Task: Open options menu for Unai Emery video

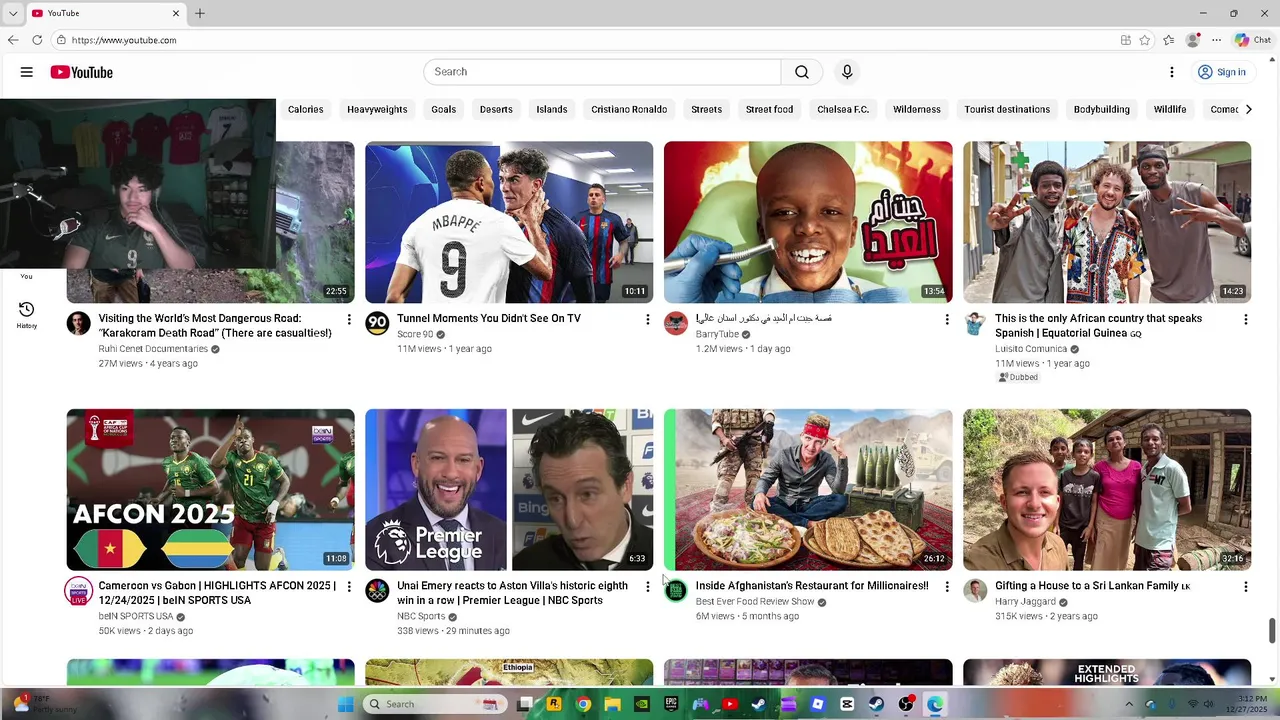Action: (x=647, y=587)
